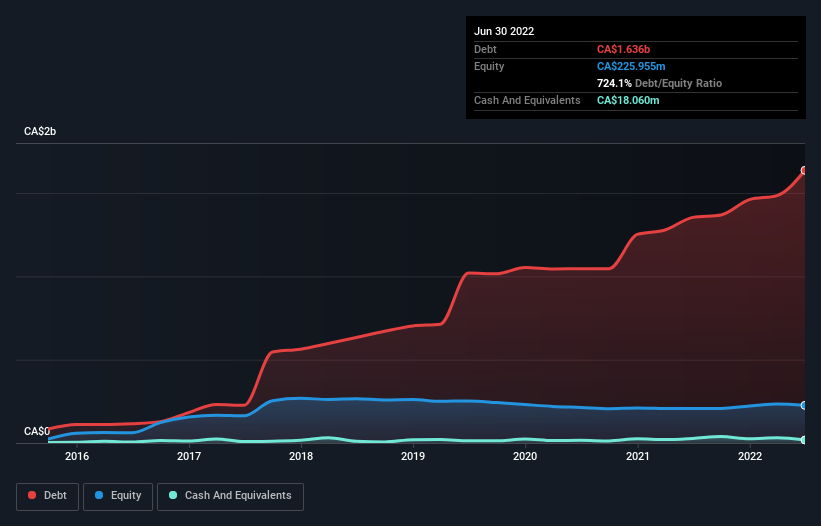Select the 2018 x-axis label
The height and width of the screenshot is (526, 821).
[x=301, y=456]
